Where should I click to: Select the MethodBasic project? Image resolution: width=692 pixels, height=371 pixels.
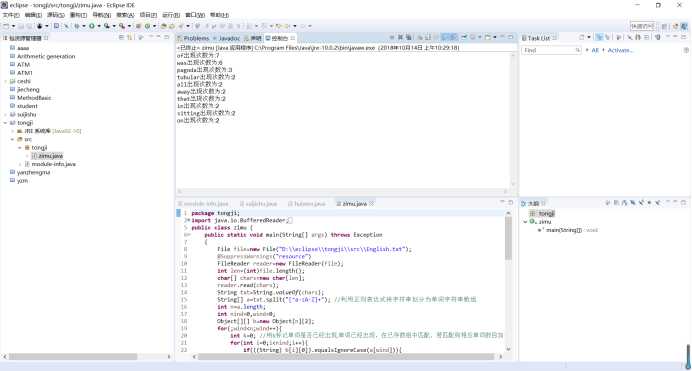point(30,98)
